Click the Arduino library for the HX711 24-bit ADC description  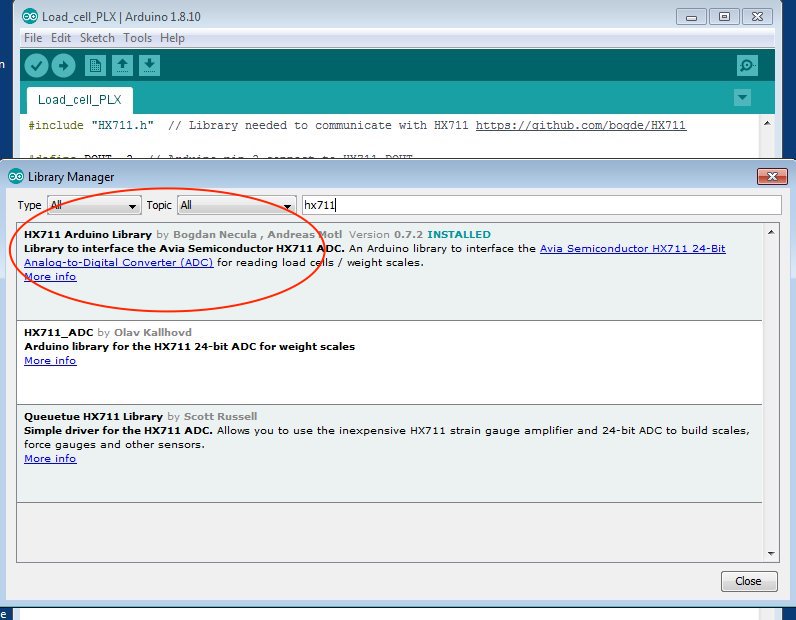[189, 347]
